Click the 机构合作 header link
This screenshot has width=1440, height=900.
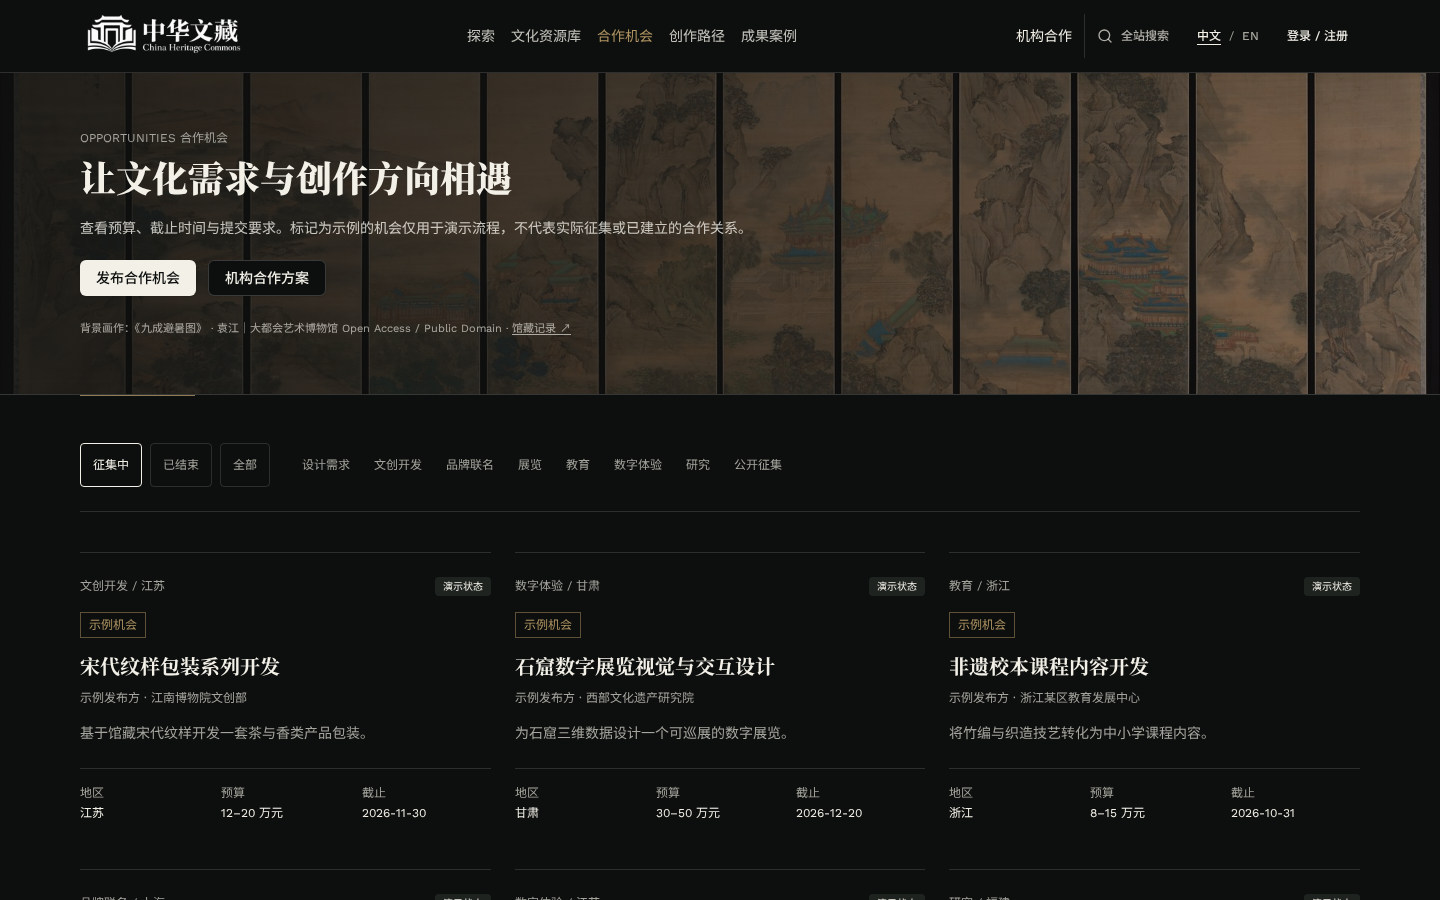point(1044,36)
